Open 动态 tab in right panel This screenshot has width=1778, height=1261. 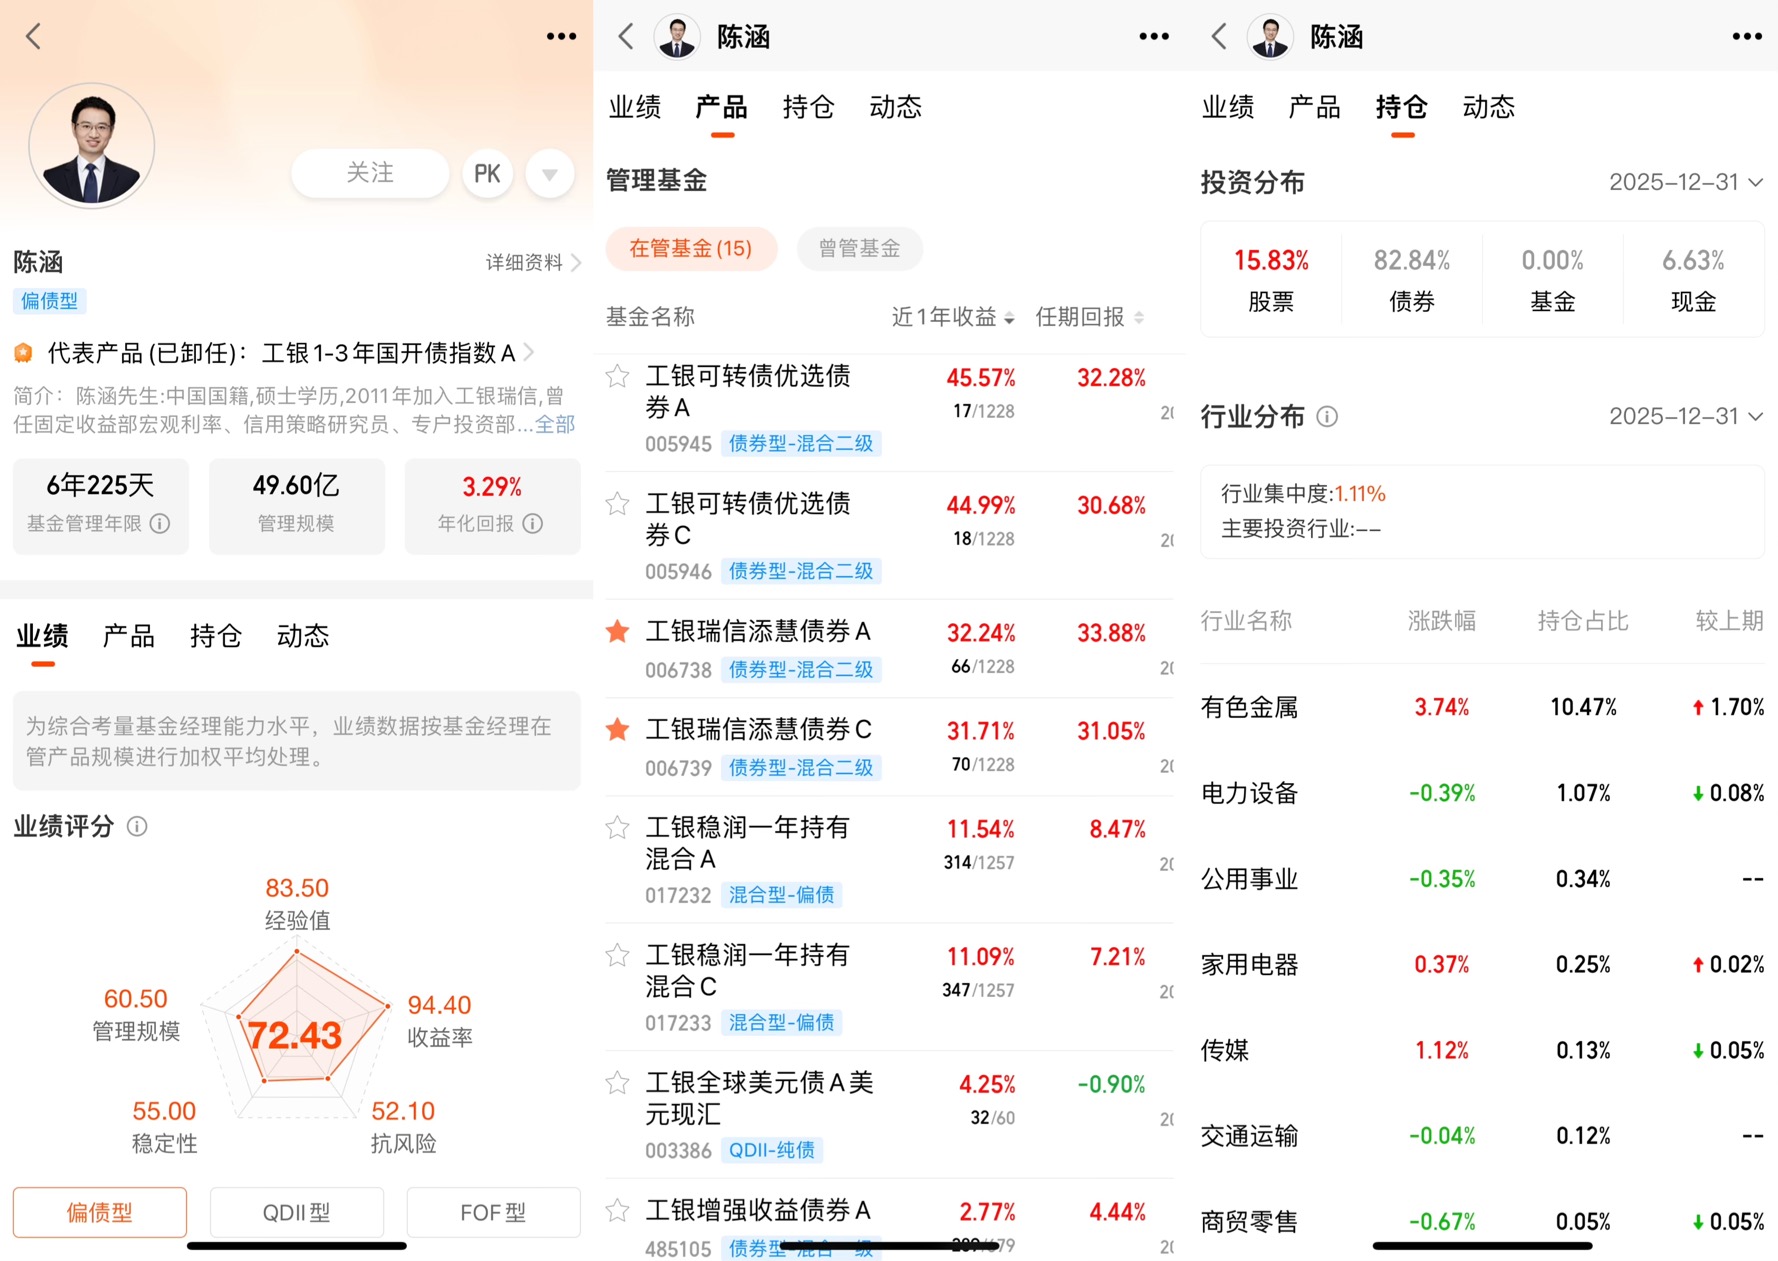click(1489, 107)
